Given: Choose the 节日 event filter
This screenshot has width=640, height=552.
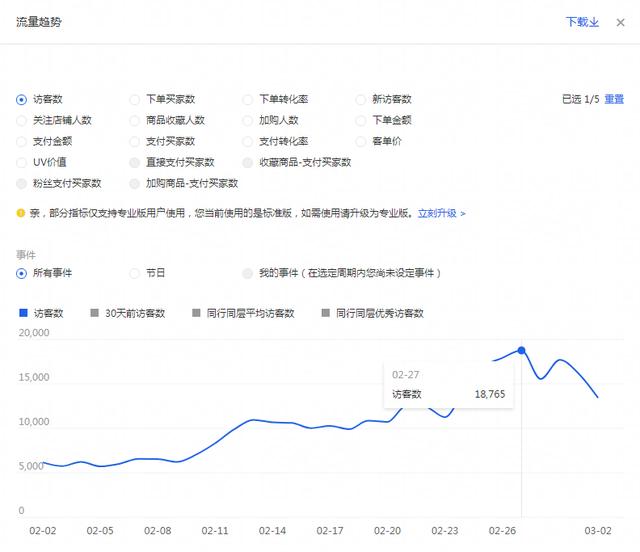Looking at the screenshot, I should (134, 273).
